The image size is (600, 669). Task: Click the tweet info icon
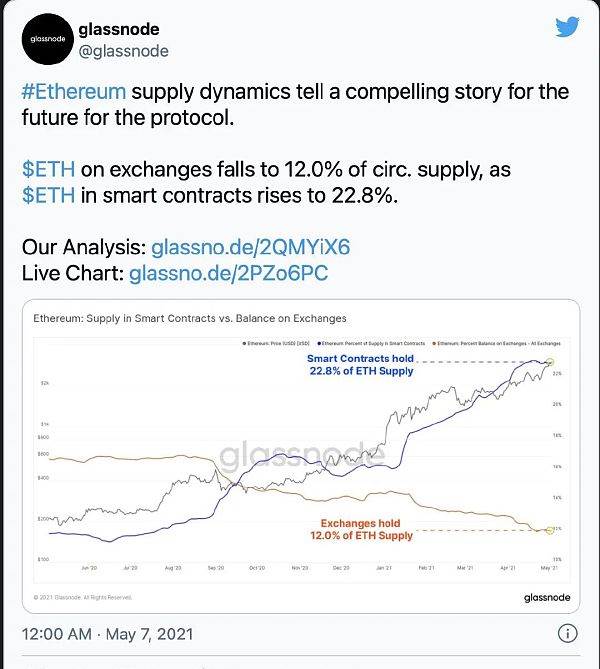568,633
